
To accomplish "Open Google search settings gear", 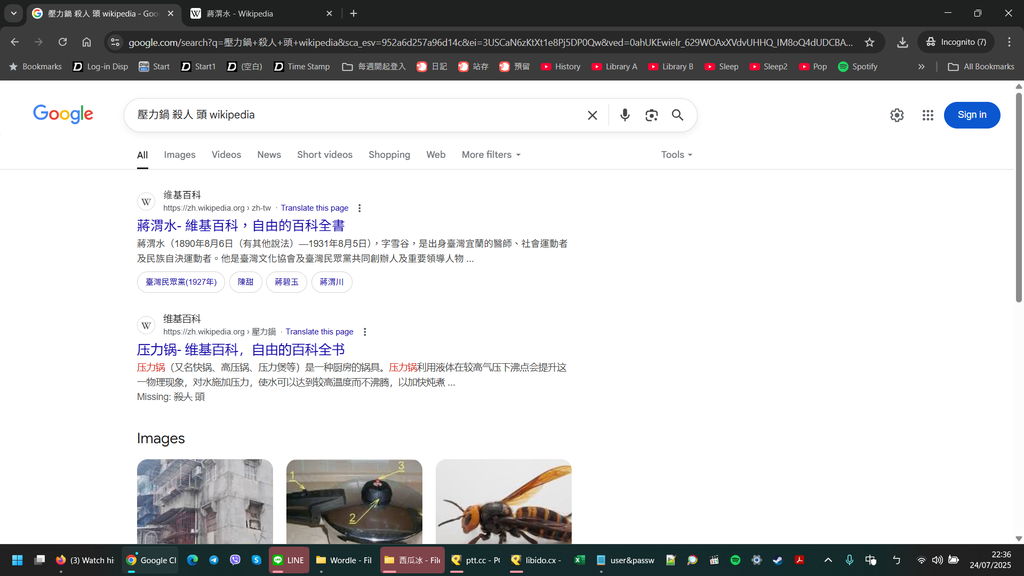I will click(897, 115).
